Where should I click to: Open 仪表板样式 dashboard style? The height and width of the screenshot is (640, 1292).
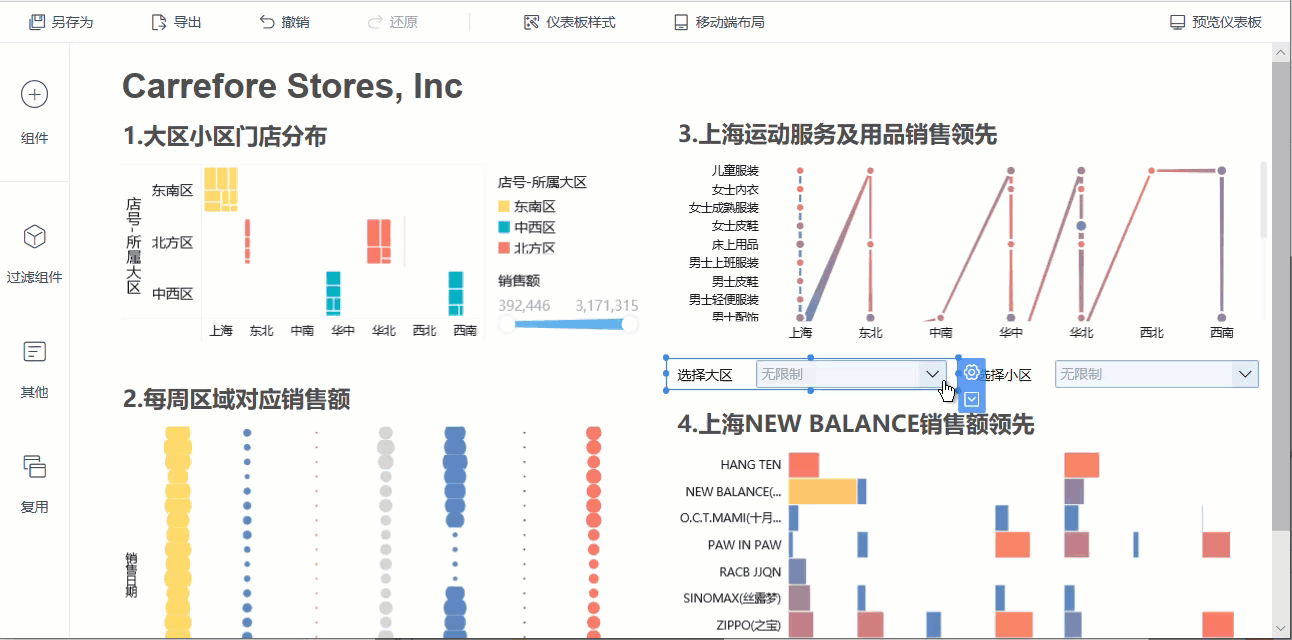point(570,22)
